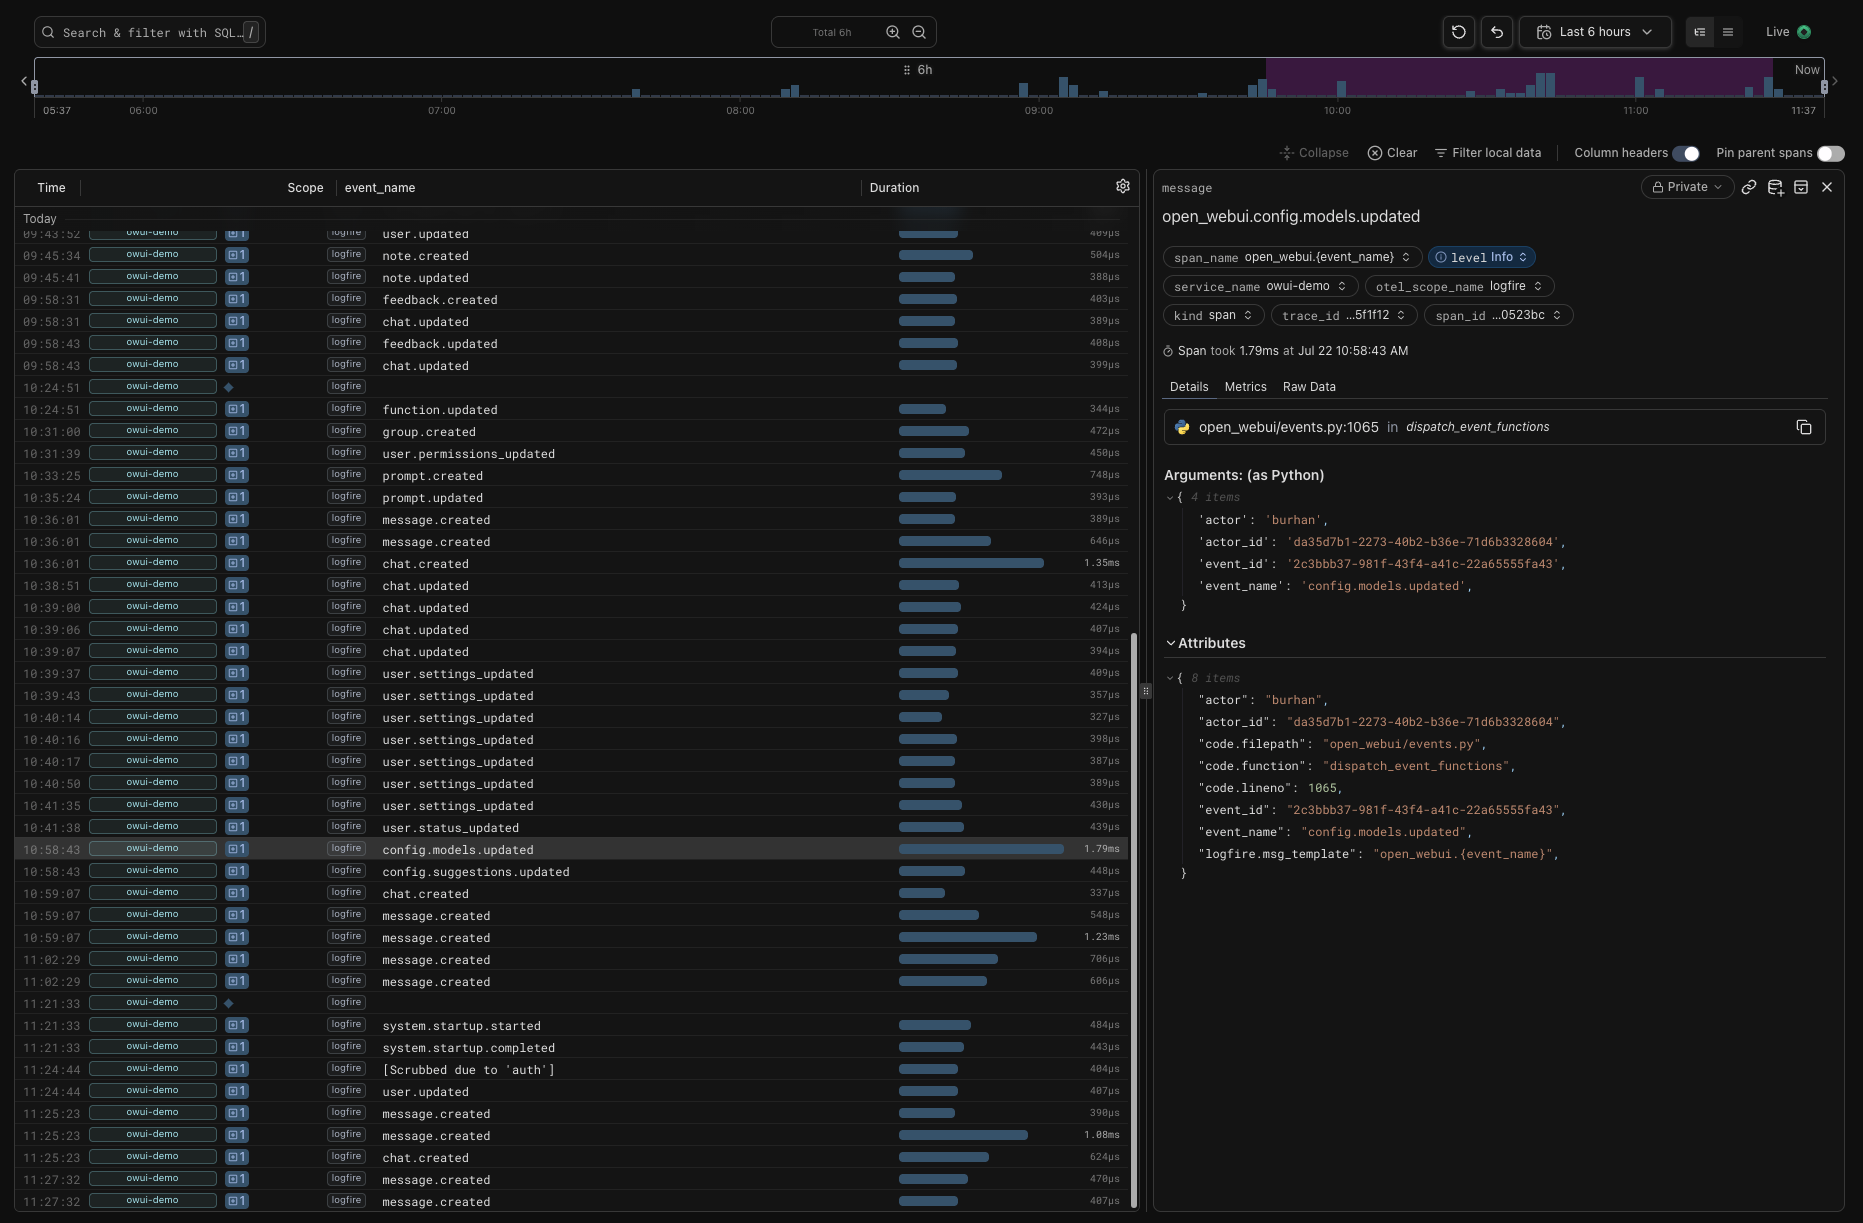This screenshot has width=1863, height=1223.
Task: Zoom in on the timeline
Action: point(893,32)
